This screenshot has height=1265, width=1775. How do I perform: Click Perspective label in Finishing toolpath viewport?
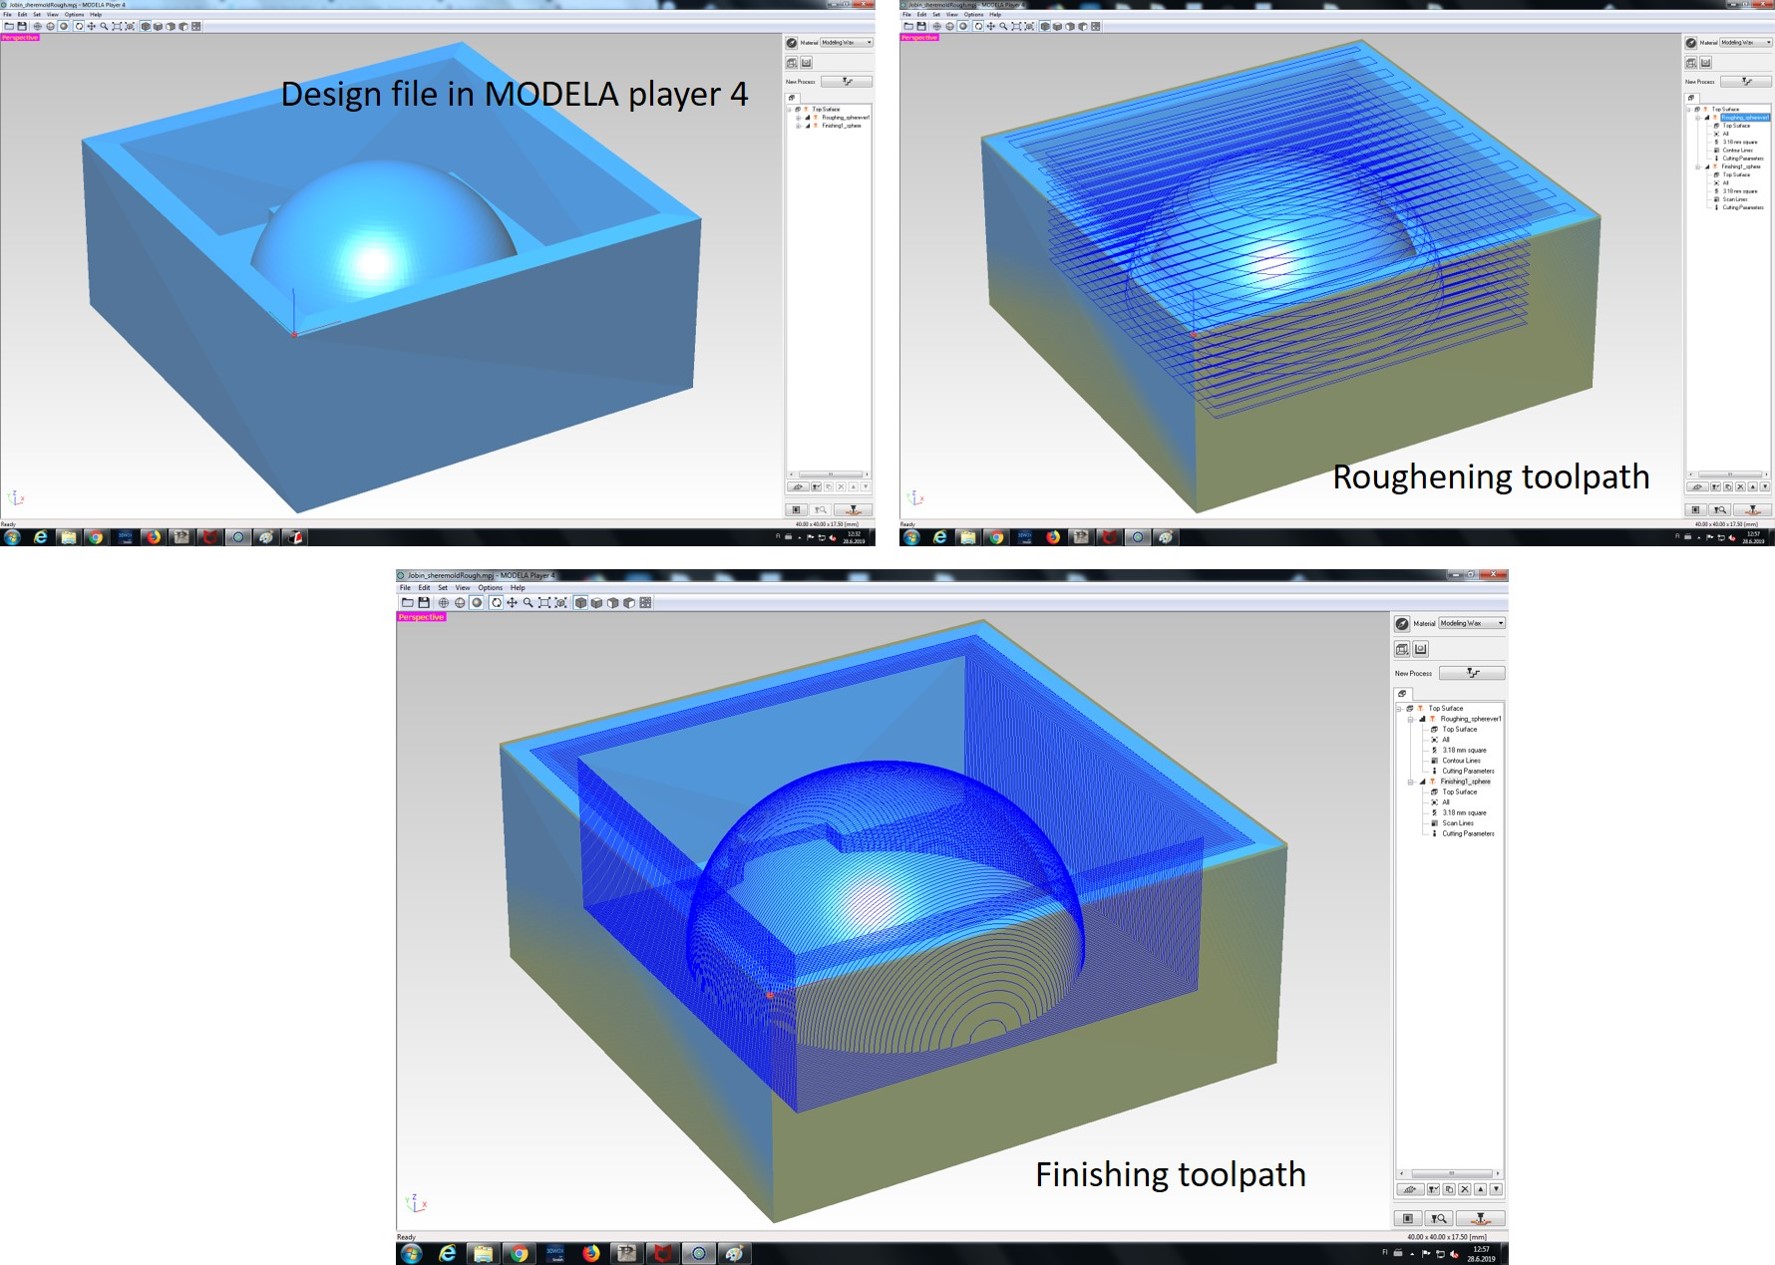(x=421, y=617)
